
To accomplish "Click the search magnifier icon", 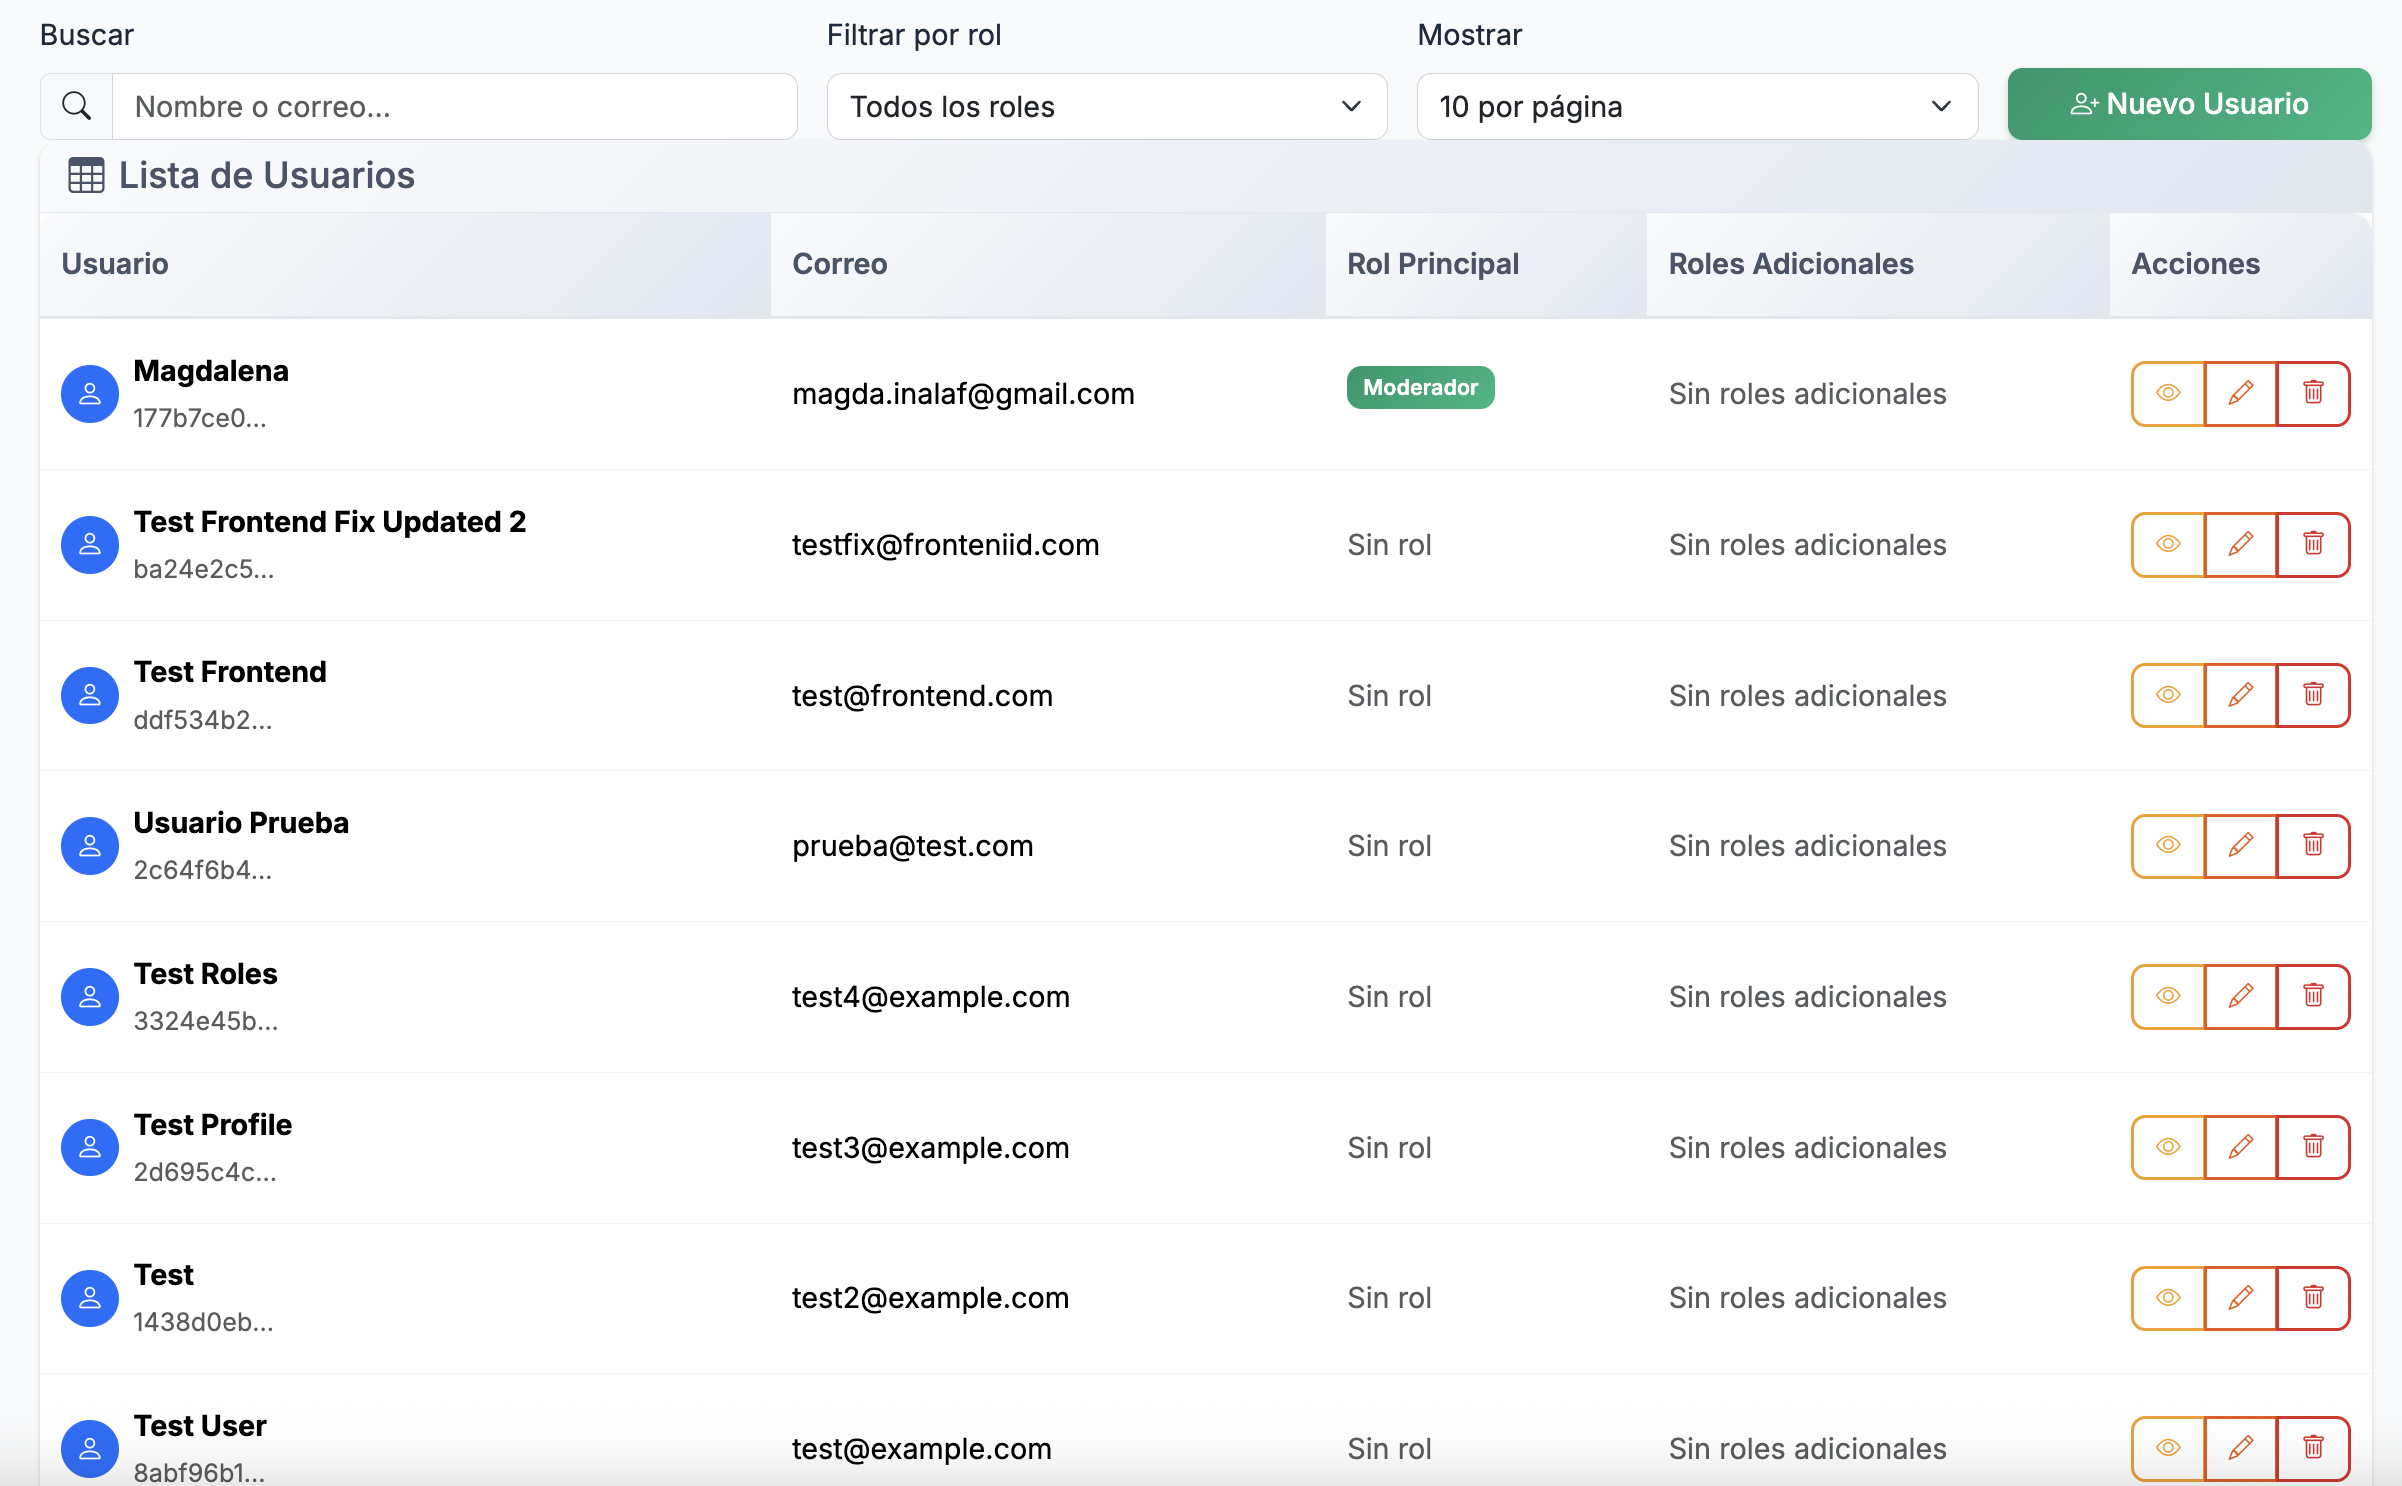I will point(77,106).
